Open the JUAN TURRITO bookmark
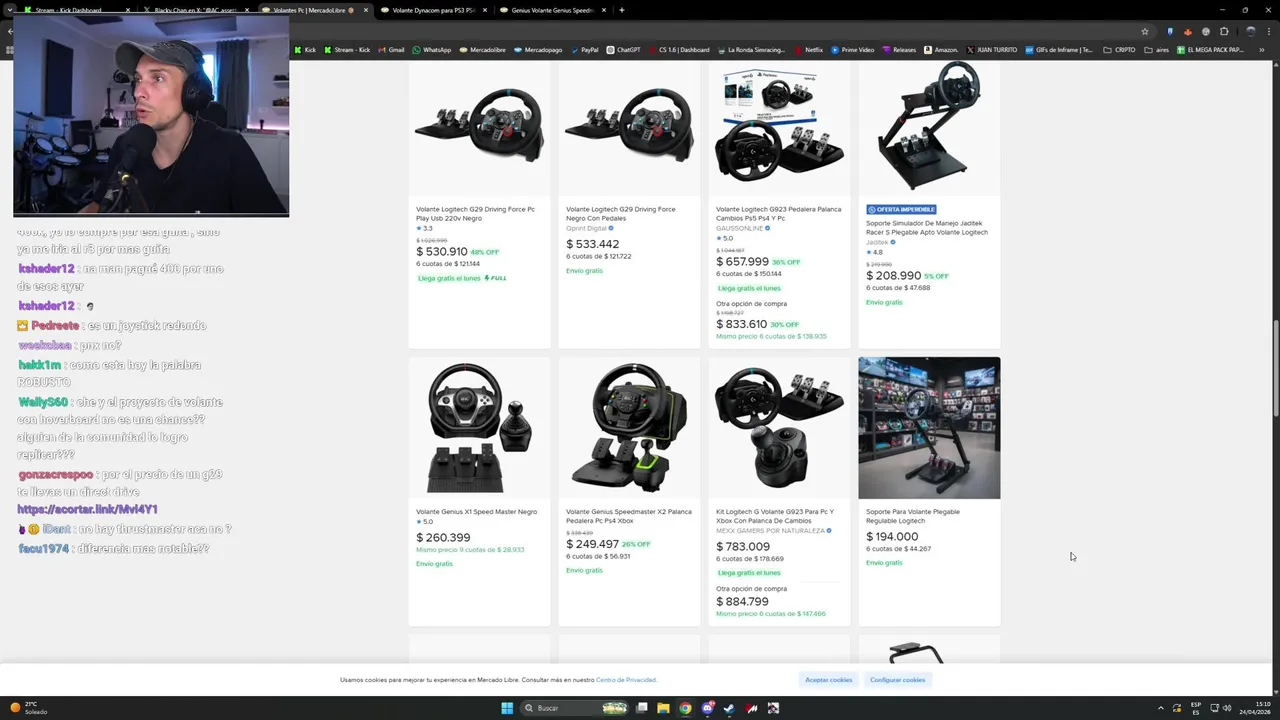 pos(991,50)
